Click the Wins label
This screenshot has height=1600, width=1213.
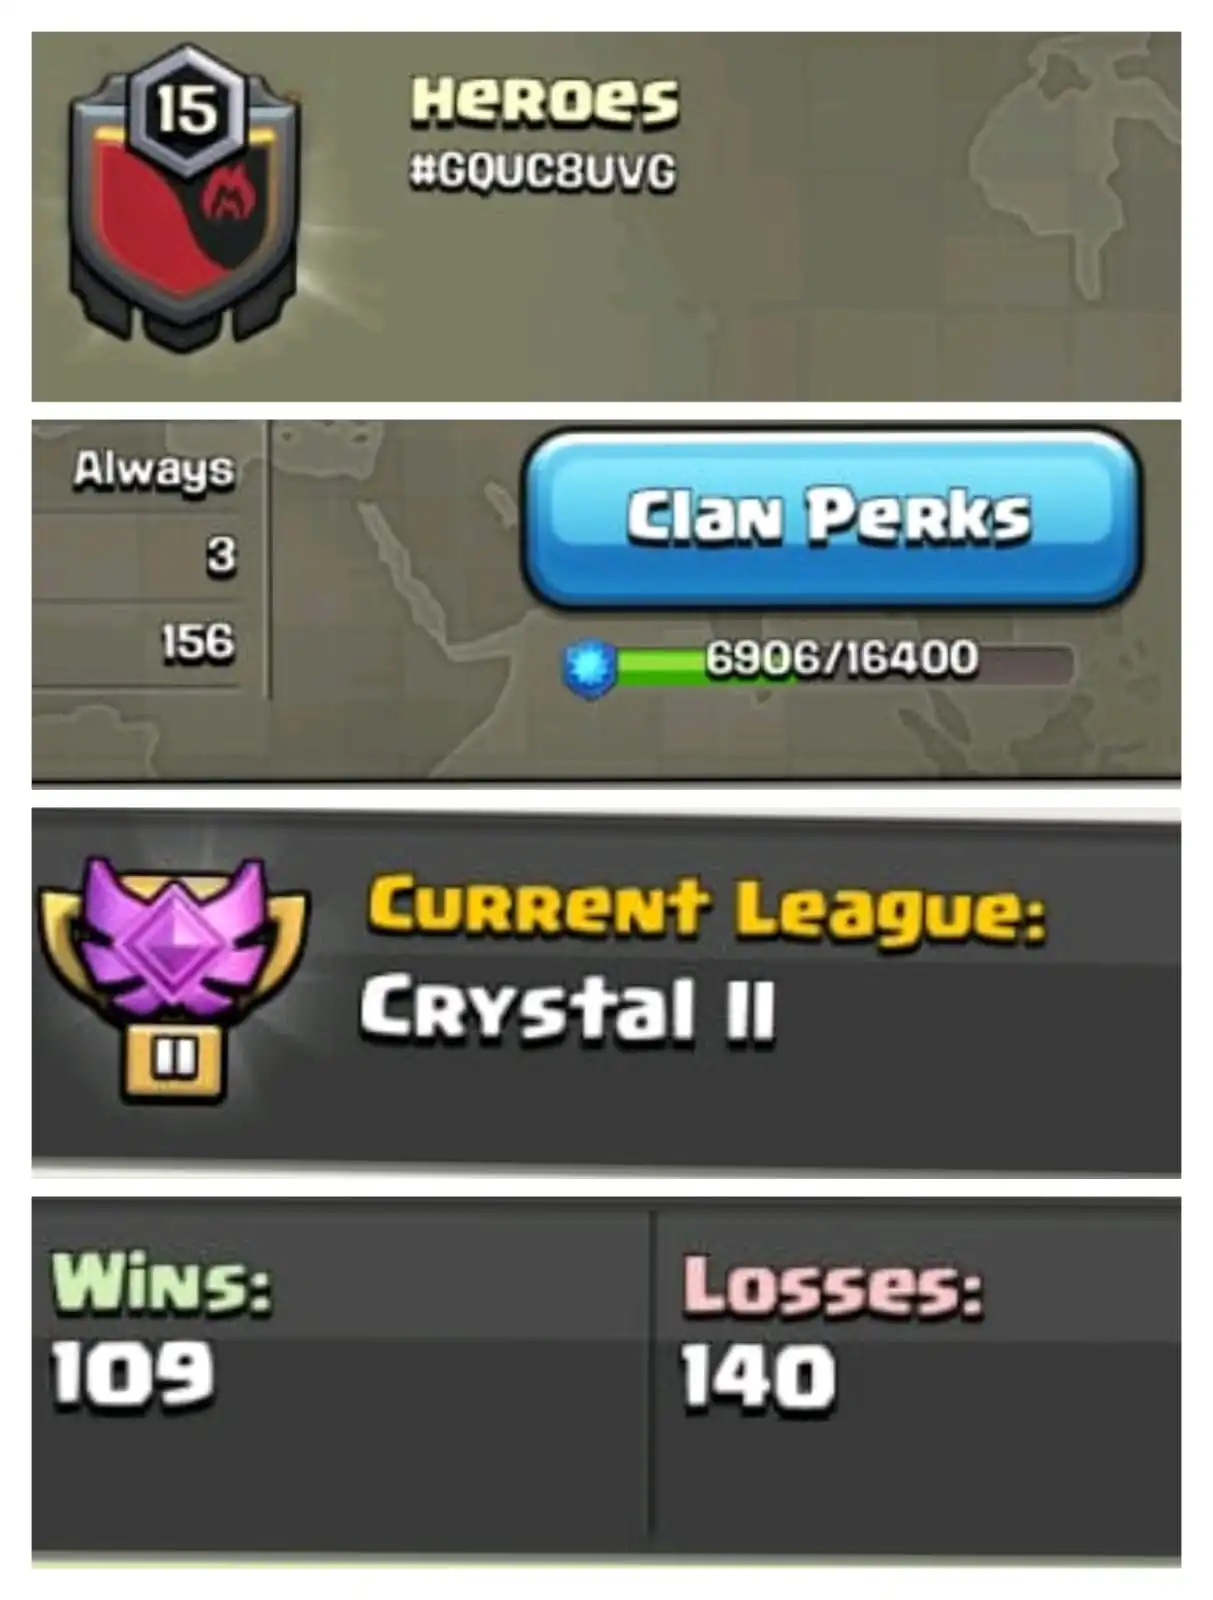(x=162, y=1282)
